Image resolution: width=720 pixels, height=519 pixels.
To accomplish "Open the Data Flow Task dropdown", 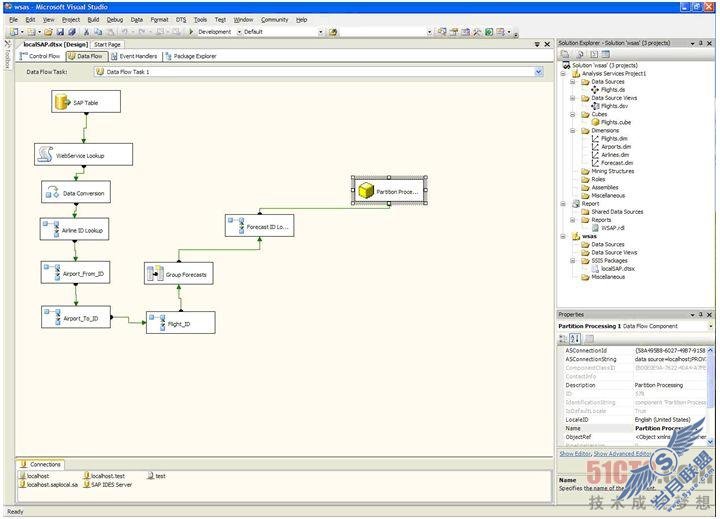I will 539,72.
